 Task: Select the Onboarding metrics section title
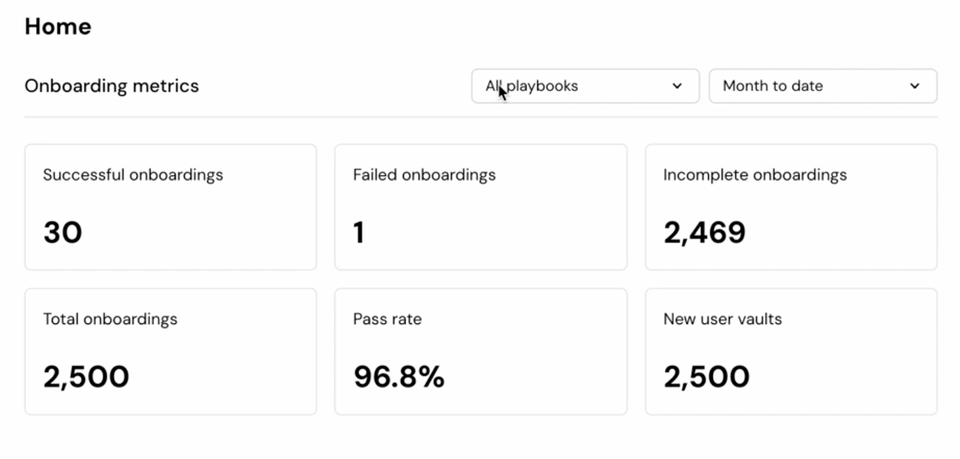112,86
